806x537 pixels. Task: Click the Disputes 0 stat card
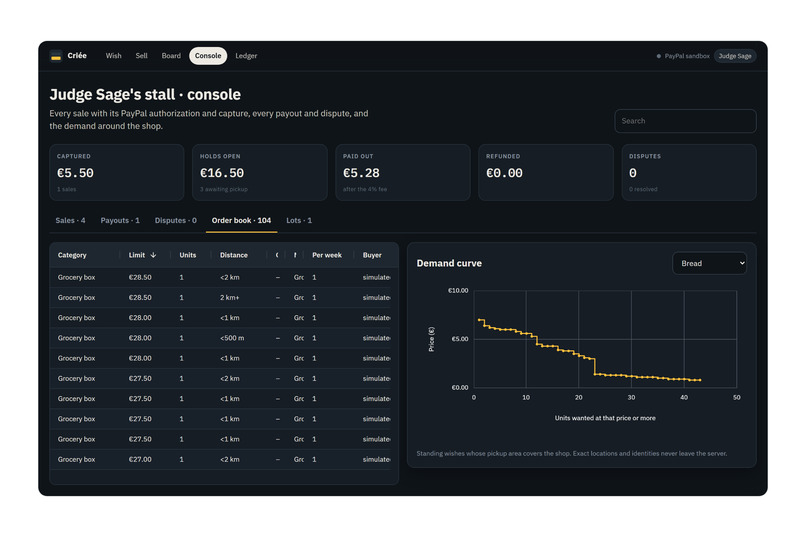(x=689, y=172)
